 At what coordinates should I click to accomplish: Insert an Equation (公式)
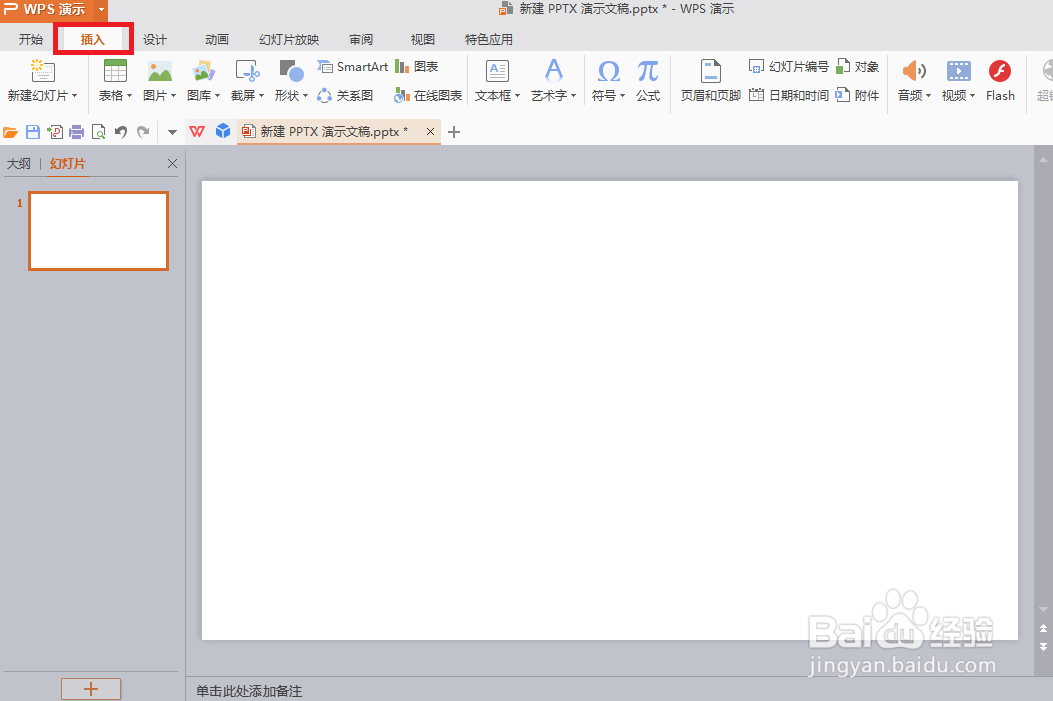[x=648, y=80]
